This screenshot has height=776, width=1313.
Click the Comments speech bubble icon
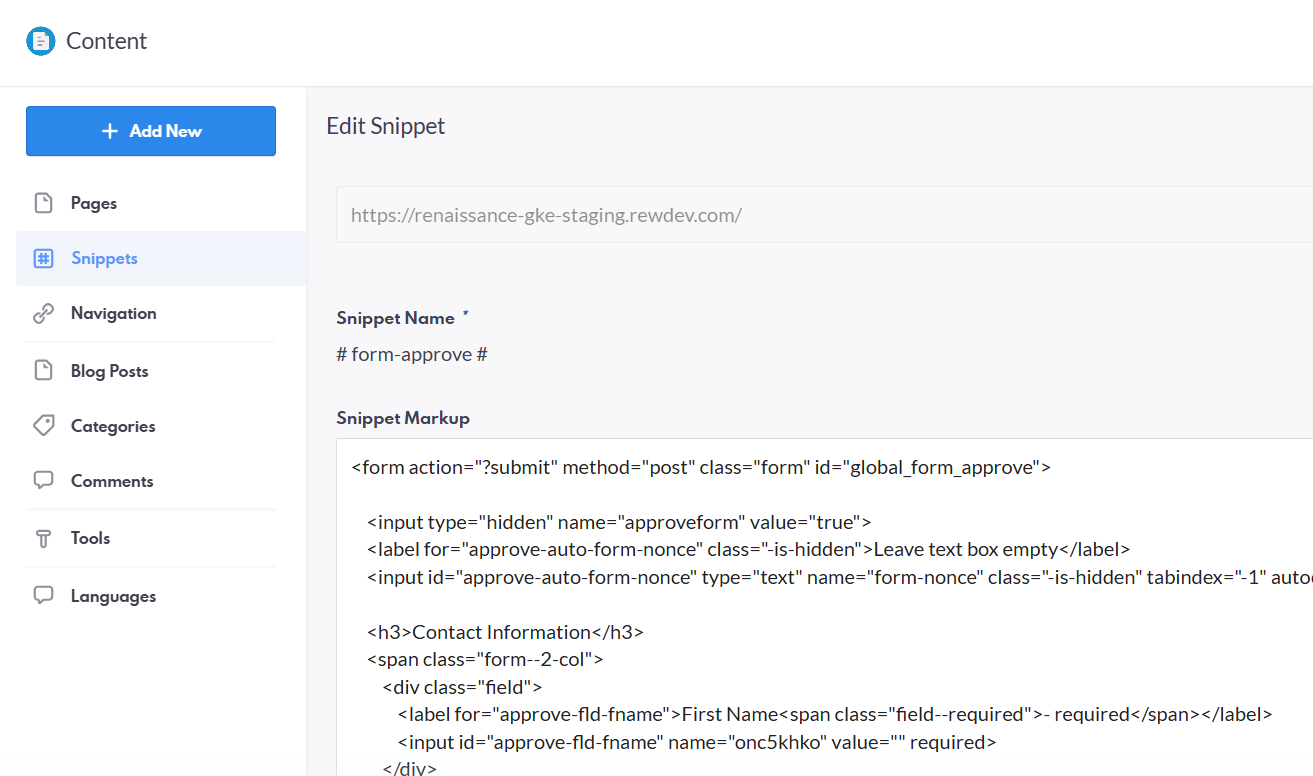coord(43,481)
